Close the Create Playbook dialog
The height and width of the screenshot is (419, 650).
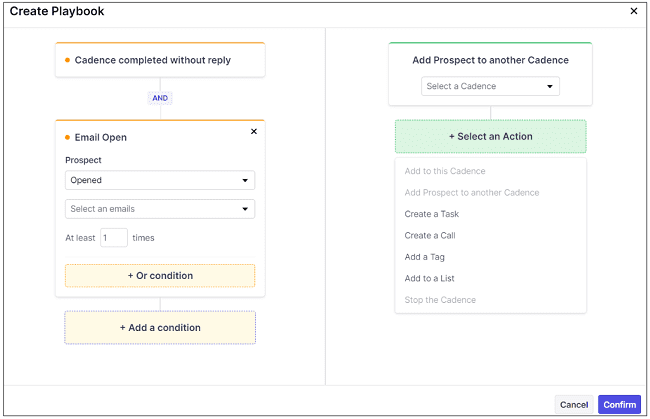633,11
